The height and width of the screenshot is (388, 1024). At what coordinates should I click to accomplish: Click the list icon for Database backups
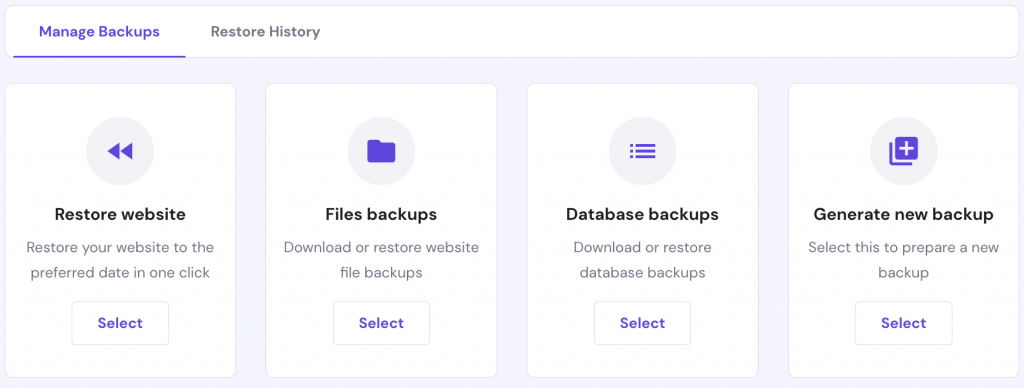(x=643, y=152)
